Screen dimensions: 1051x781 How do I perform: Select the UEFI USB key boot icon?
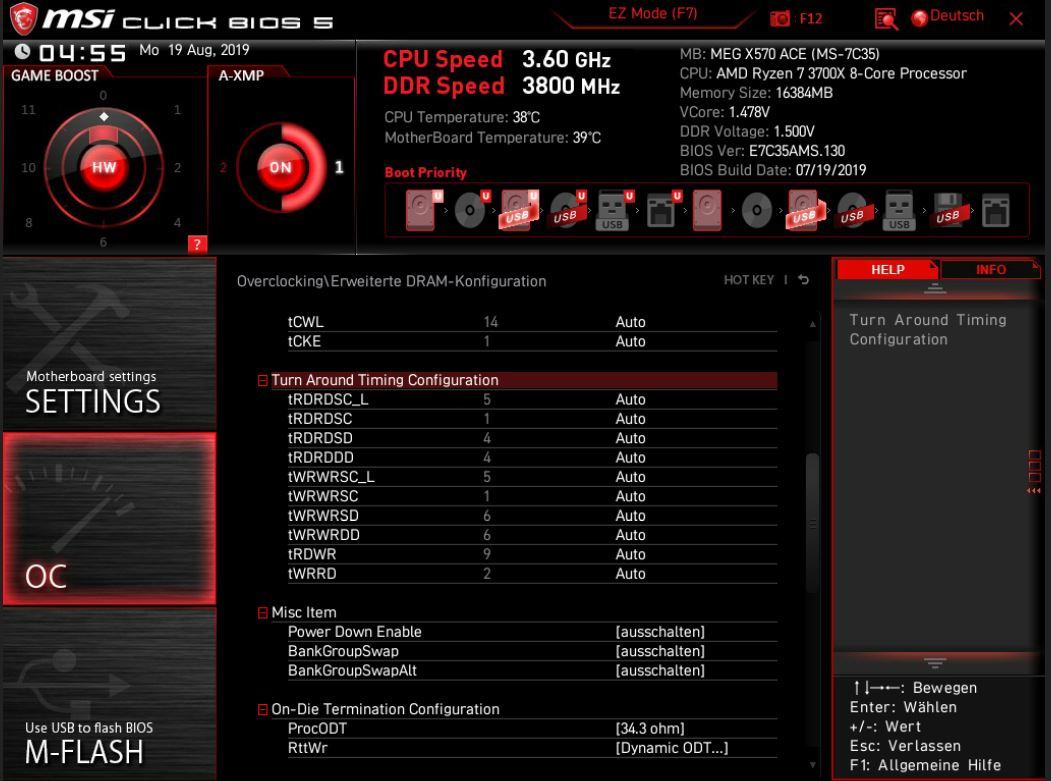click(x=614, y=211)
